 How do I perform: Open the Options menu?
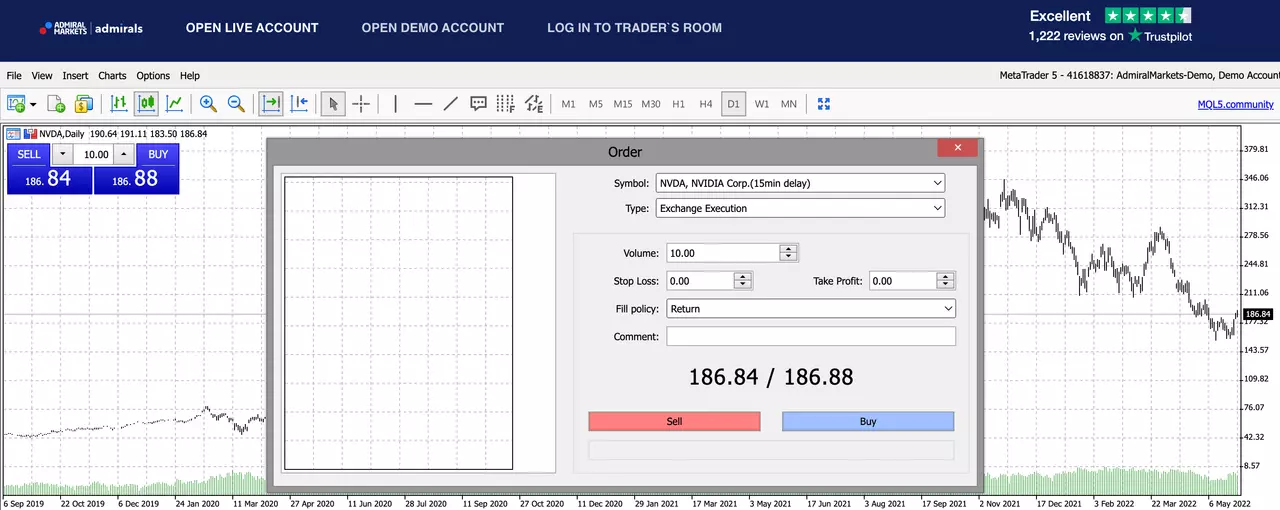[x=153, y=76]
